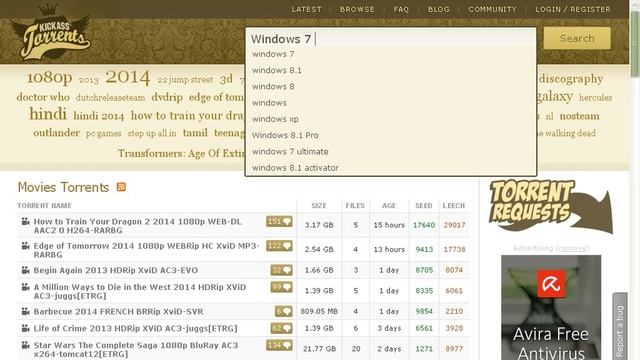The image size is (640, 360).
Task: Open LOGIN / REGISTER
Action: tap(573, 9)
